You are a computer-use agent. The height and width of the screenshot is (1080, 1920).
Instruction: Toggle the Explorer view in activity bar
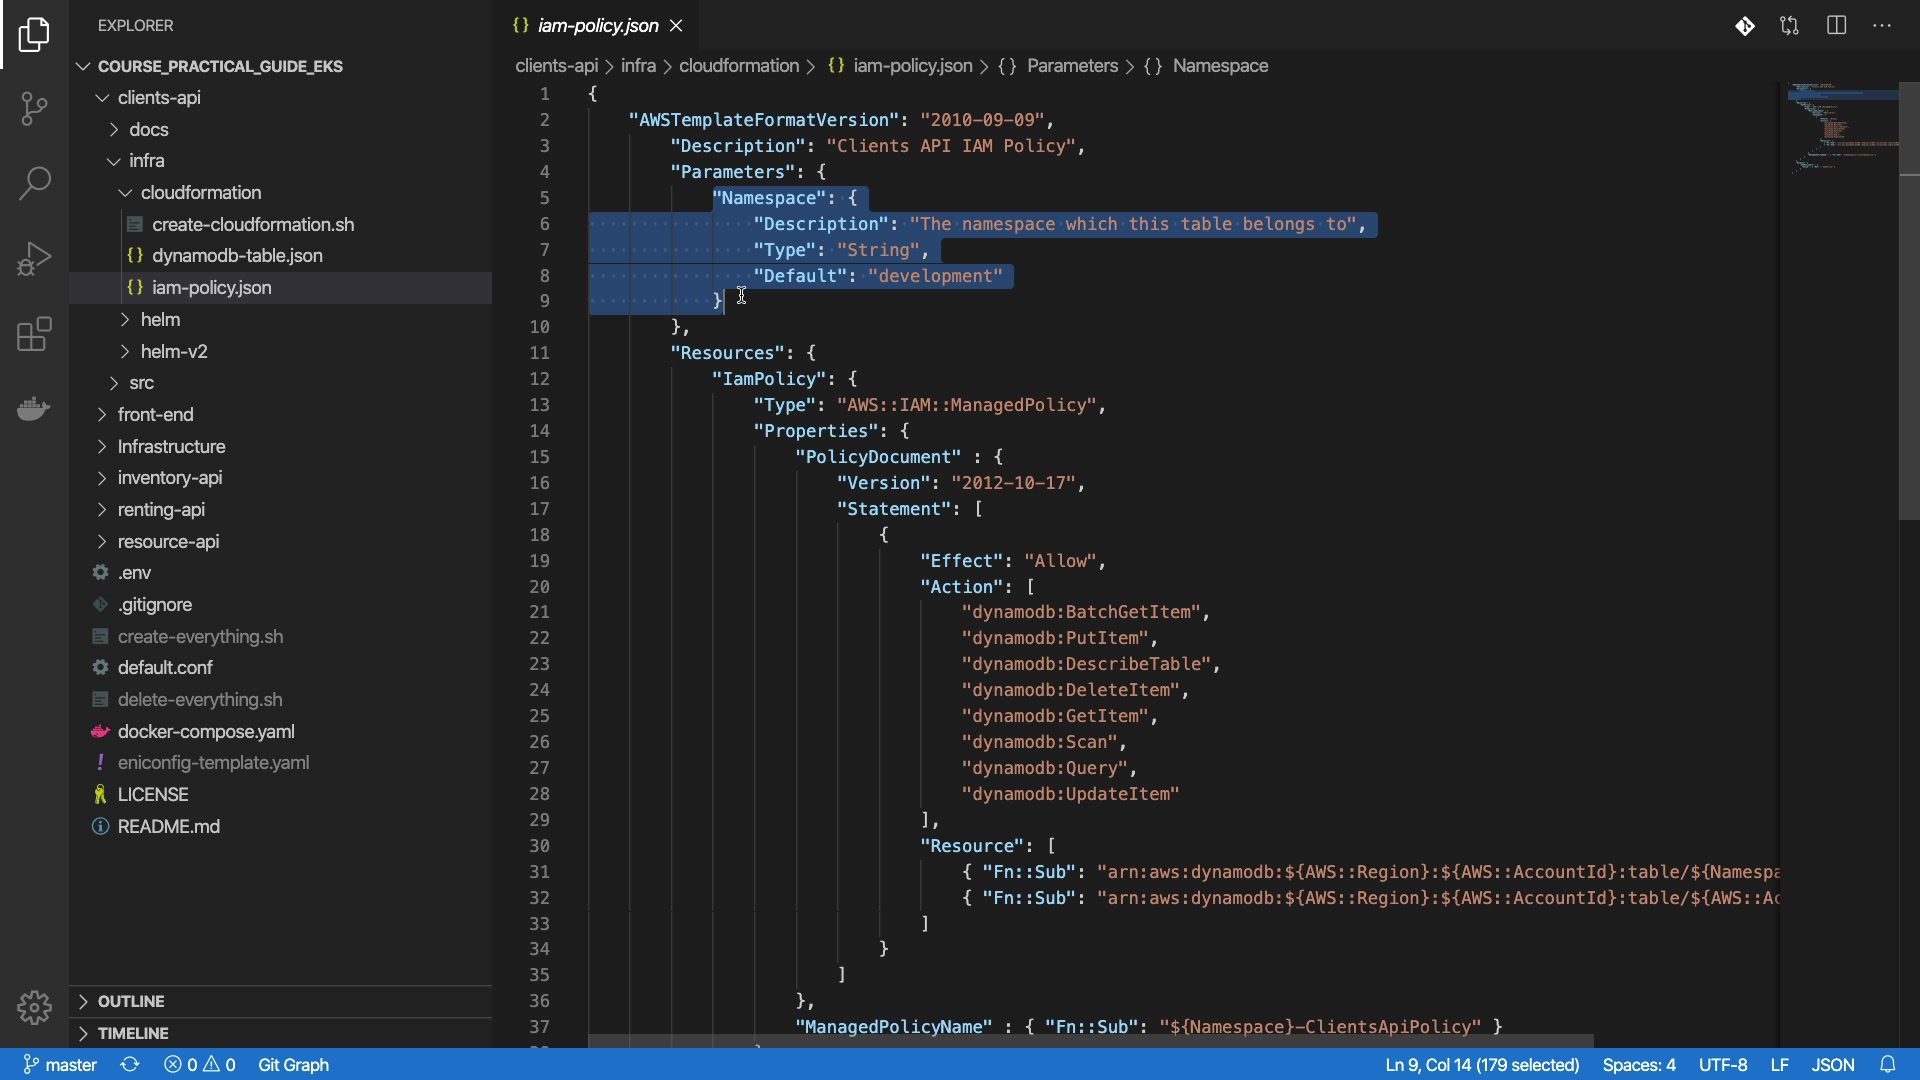(34, 35)
